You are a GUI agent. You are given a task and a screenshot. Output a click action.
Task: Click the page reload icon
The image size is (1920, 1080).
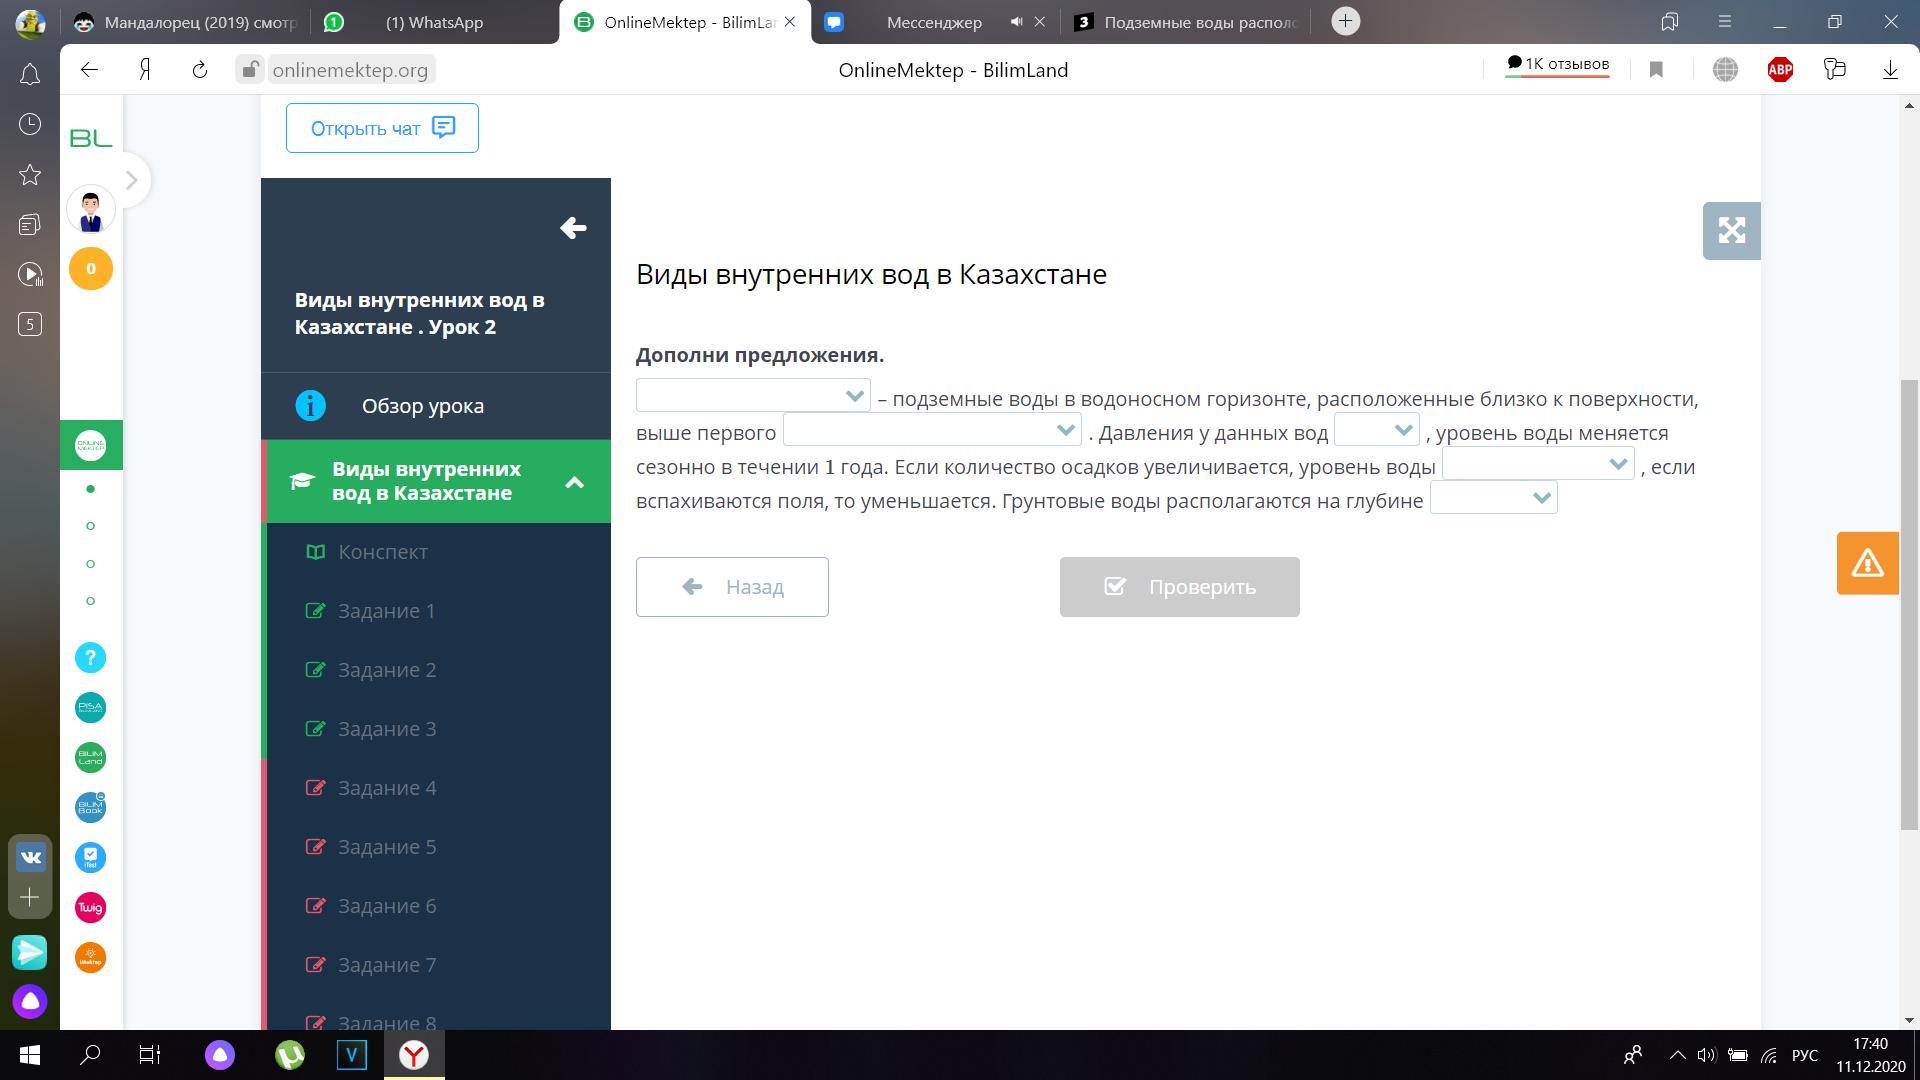pos(200,70)
